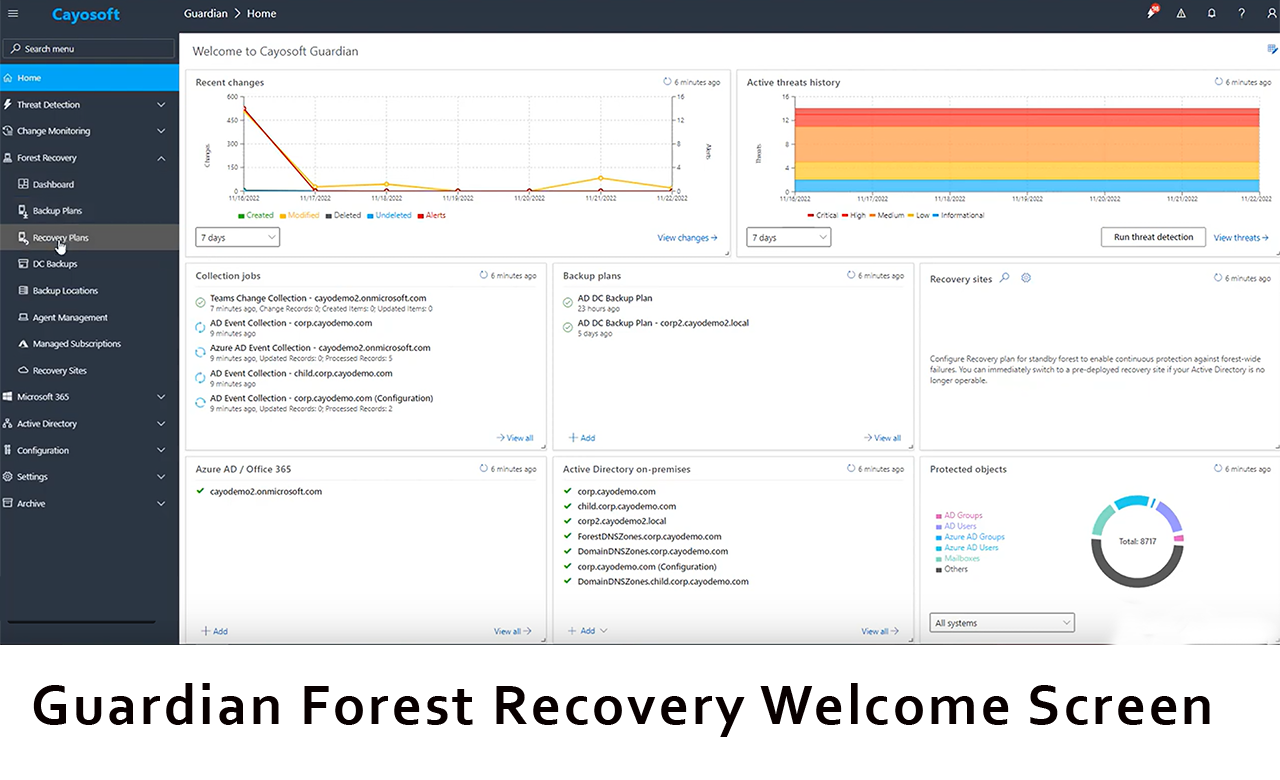Open Teams Change Collection job entry

point(318,298)
